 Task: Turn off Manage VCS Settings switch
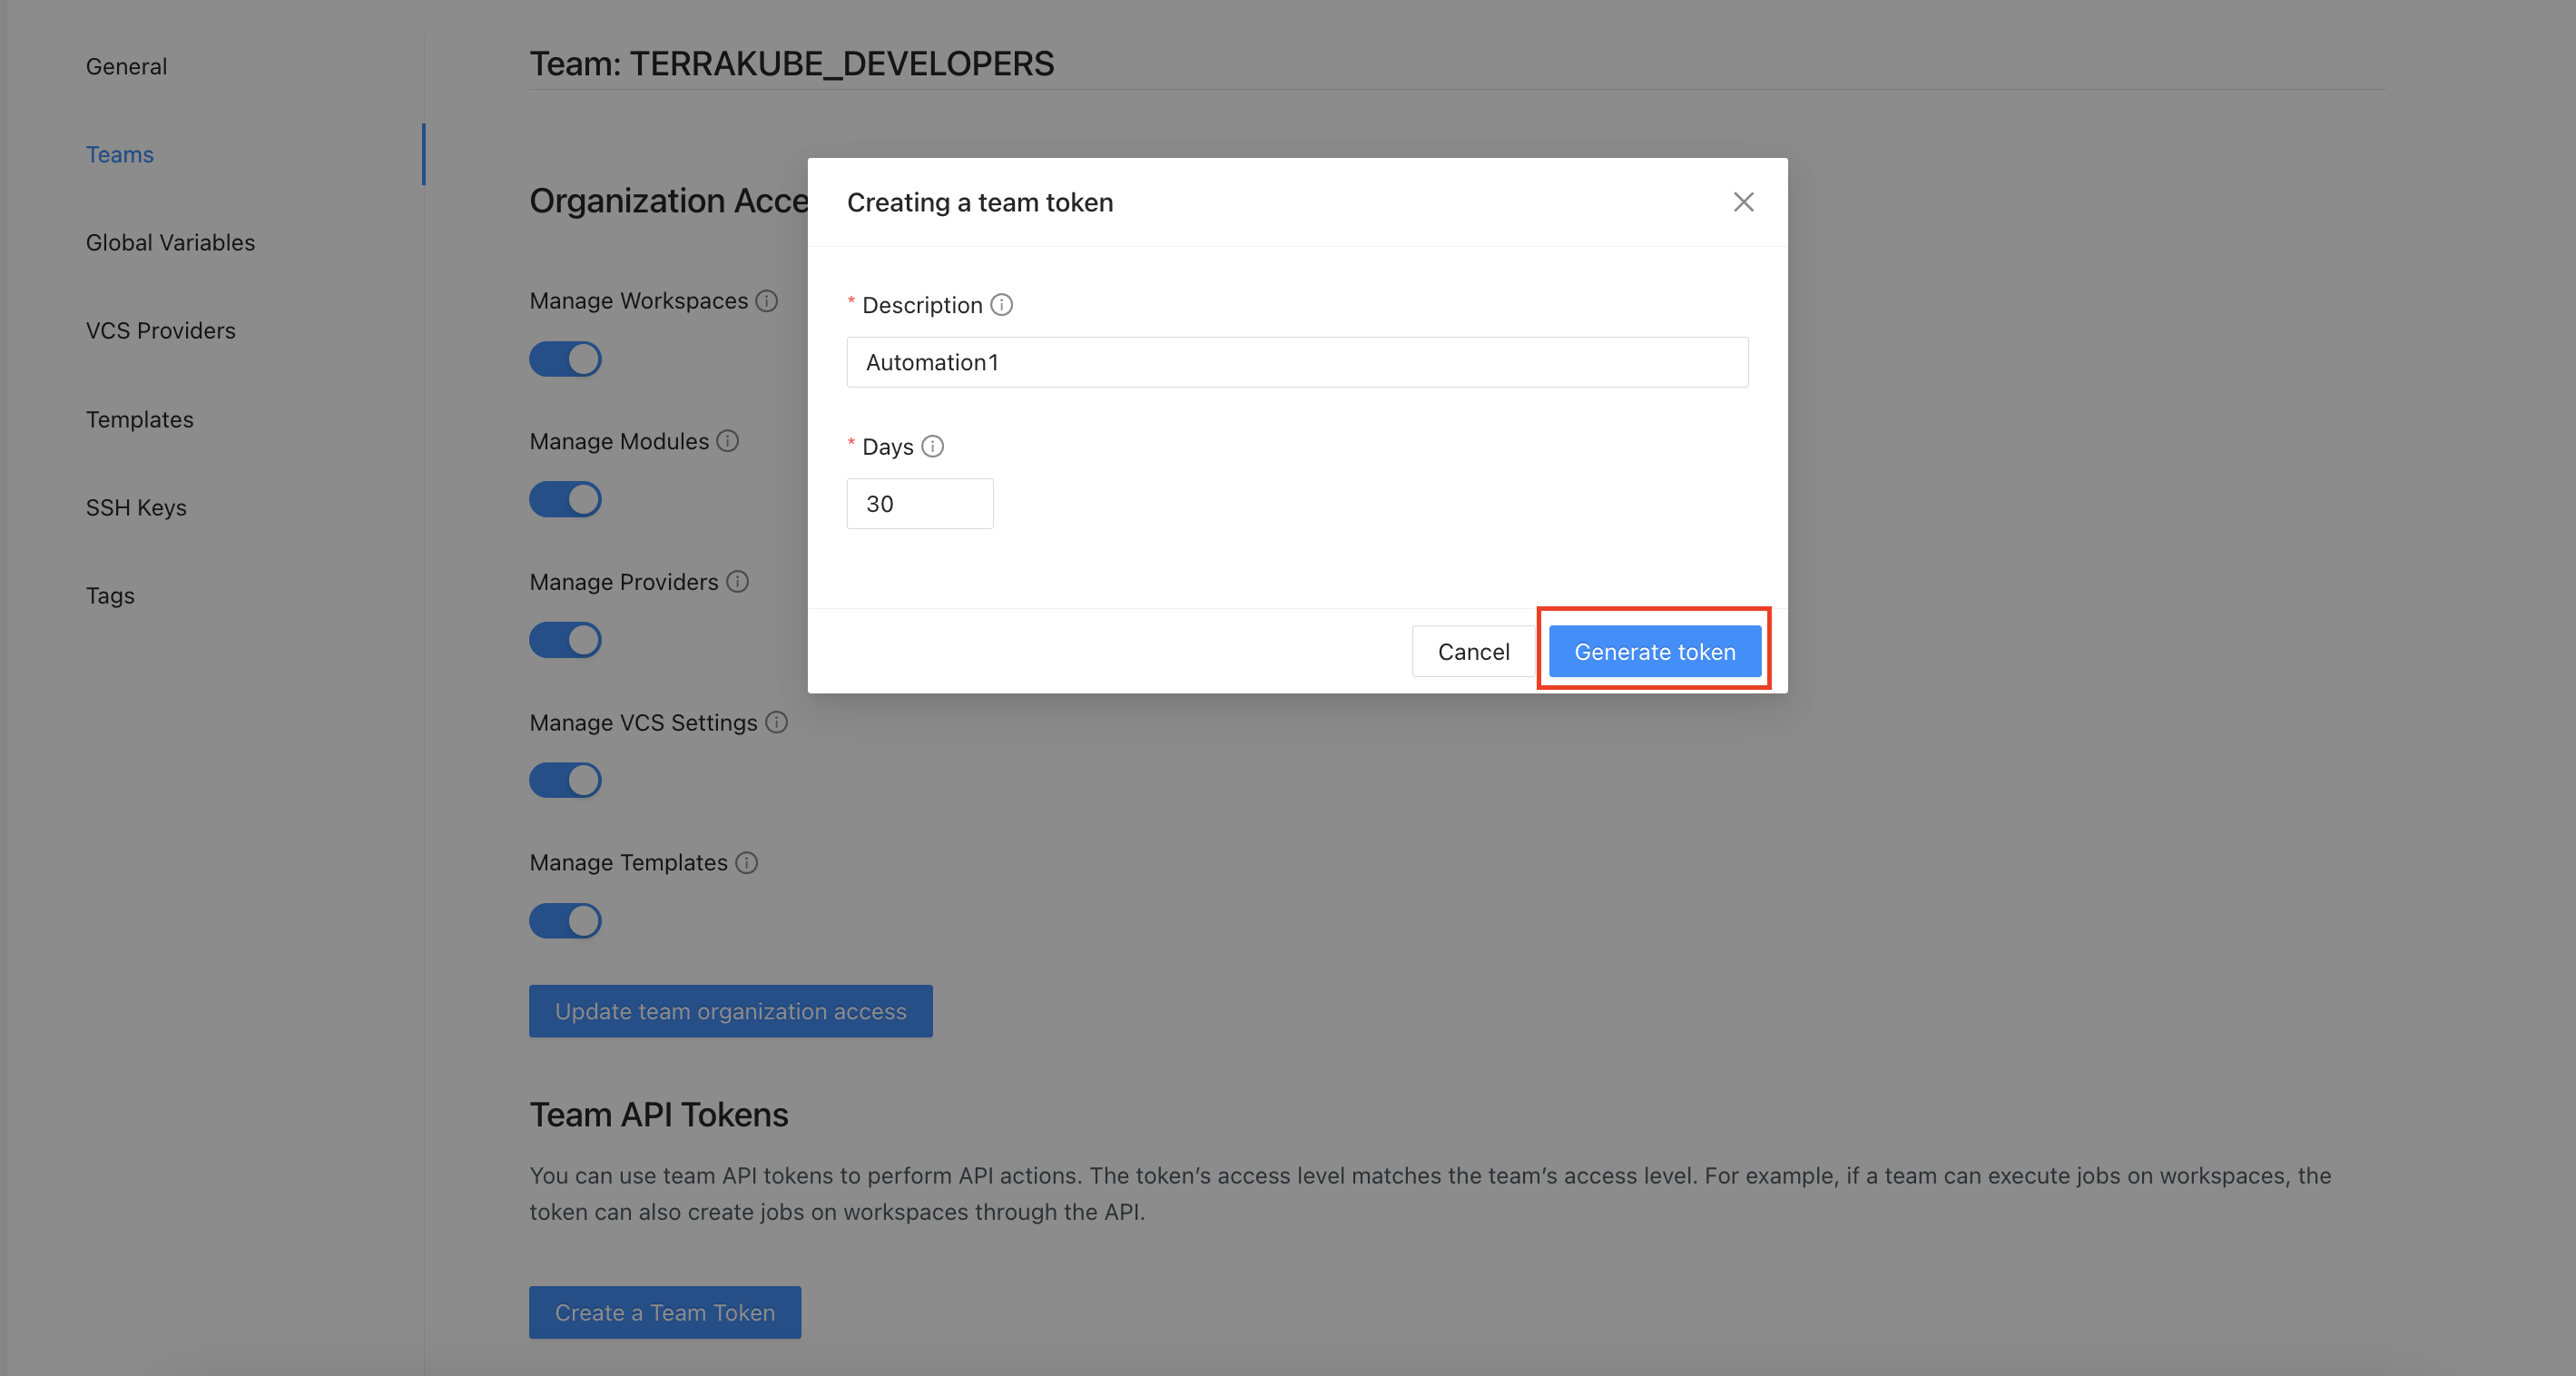pos(565,780)
